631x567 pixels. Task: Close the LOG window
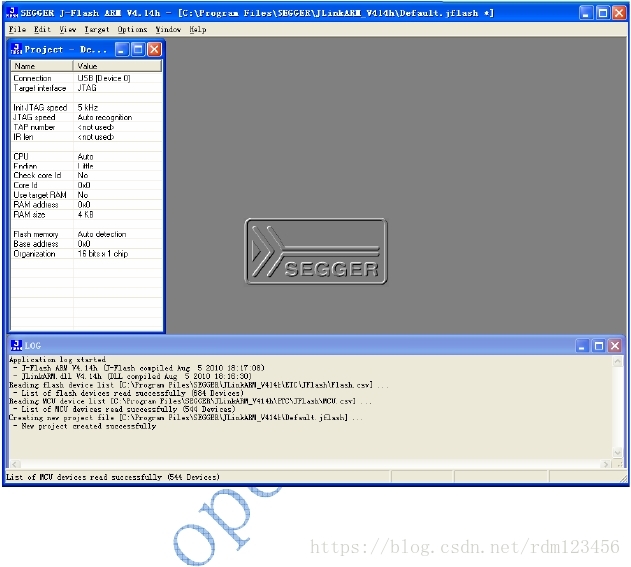[615, 346]
